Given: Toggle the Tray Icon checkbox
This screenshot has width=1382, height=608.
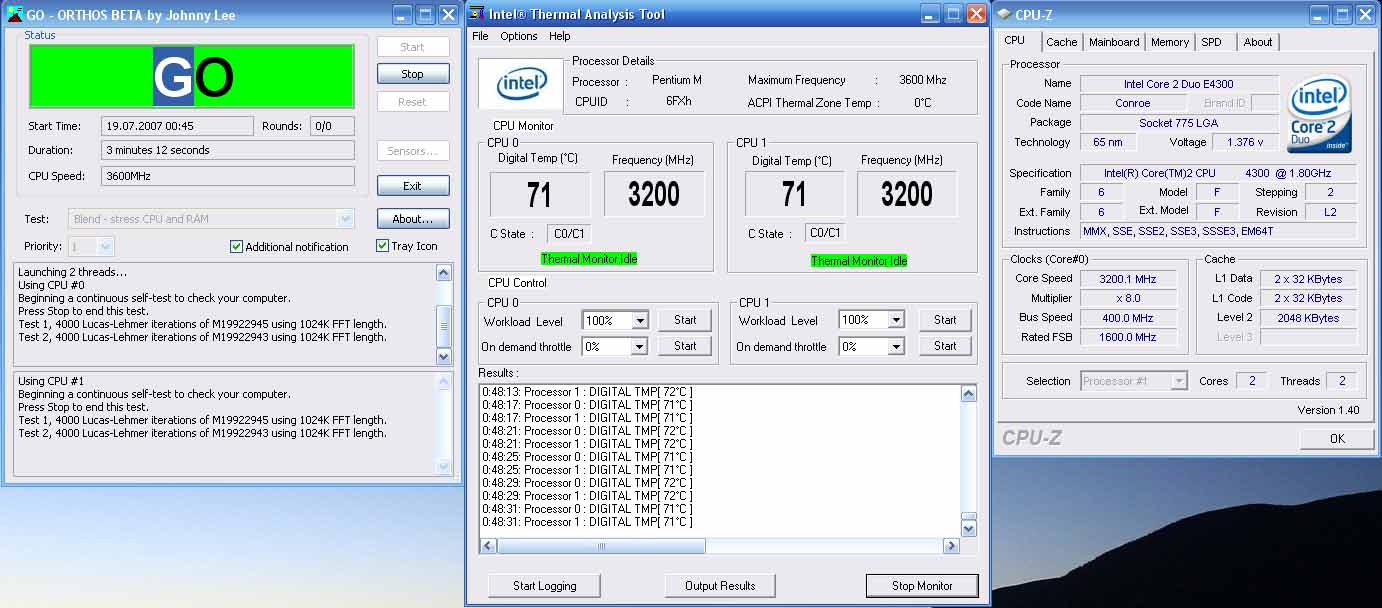Looking at the screenshot, I should click(x=383, y=246).
